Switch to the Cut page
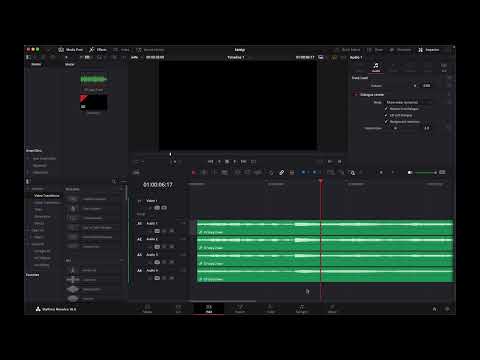Viewport: 480px width, 360px height. tap(178, 308)
